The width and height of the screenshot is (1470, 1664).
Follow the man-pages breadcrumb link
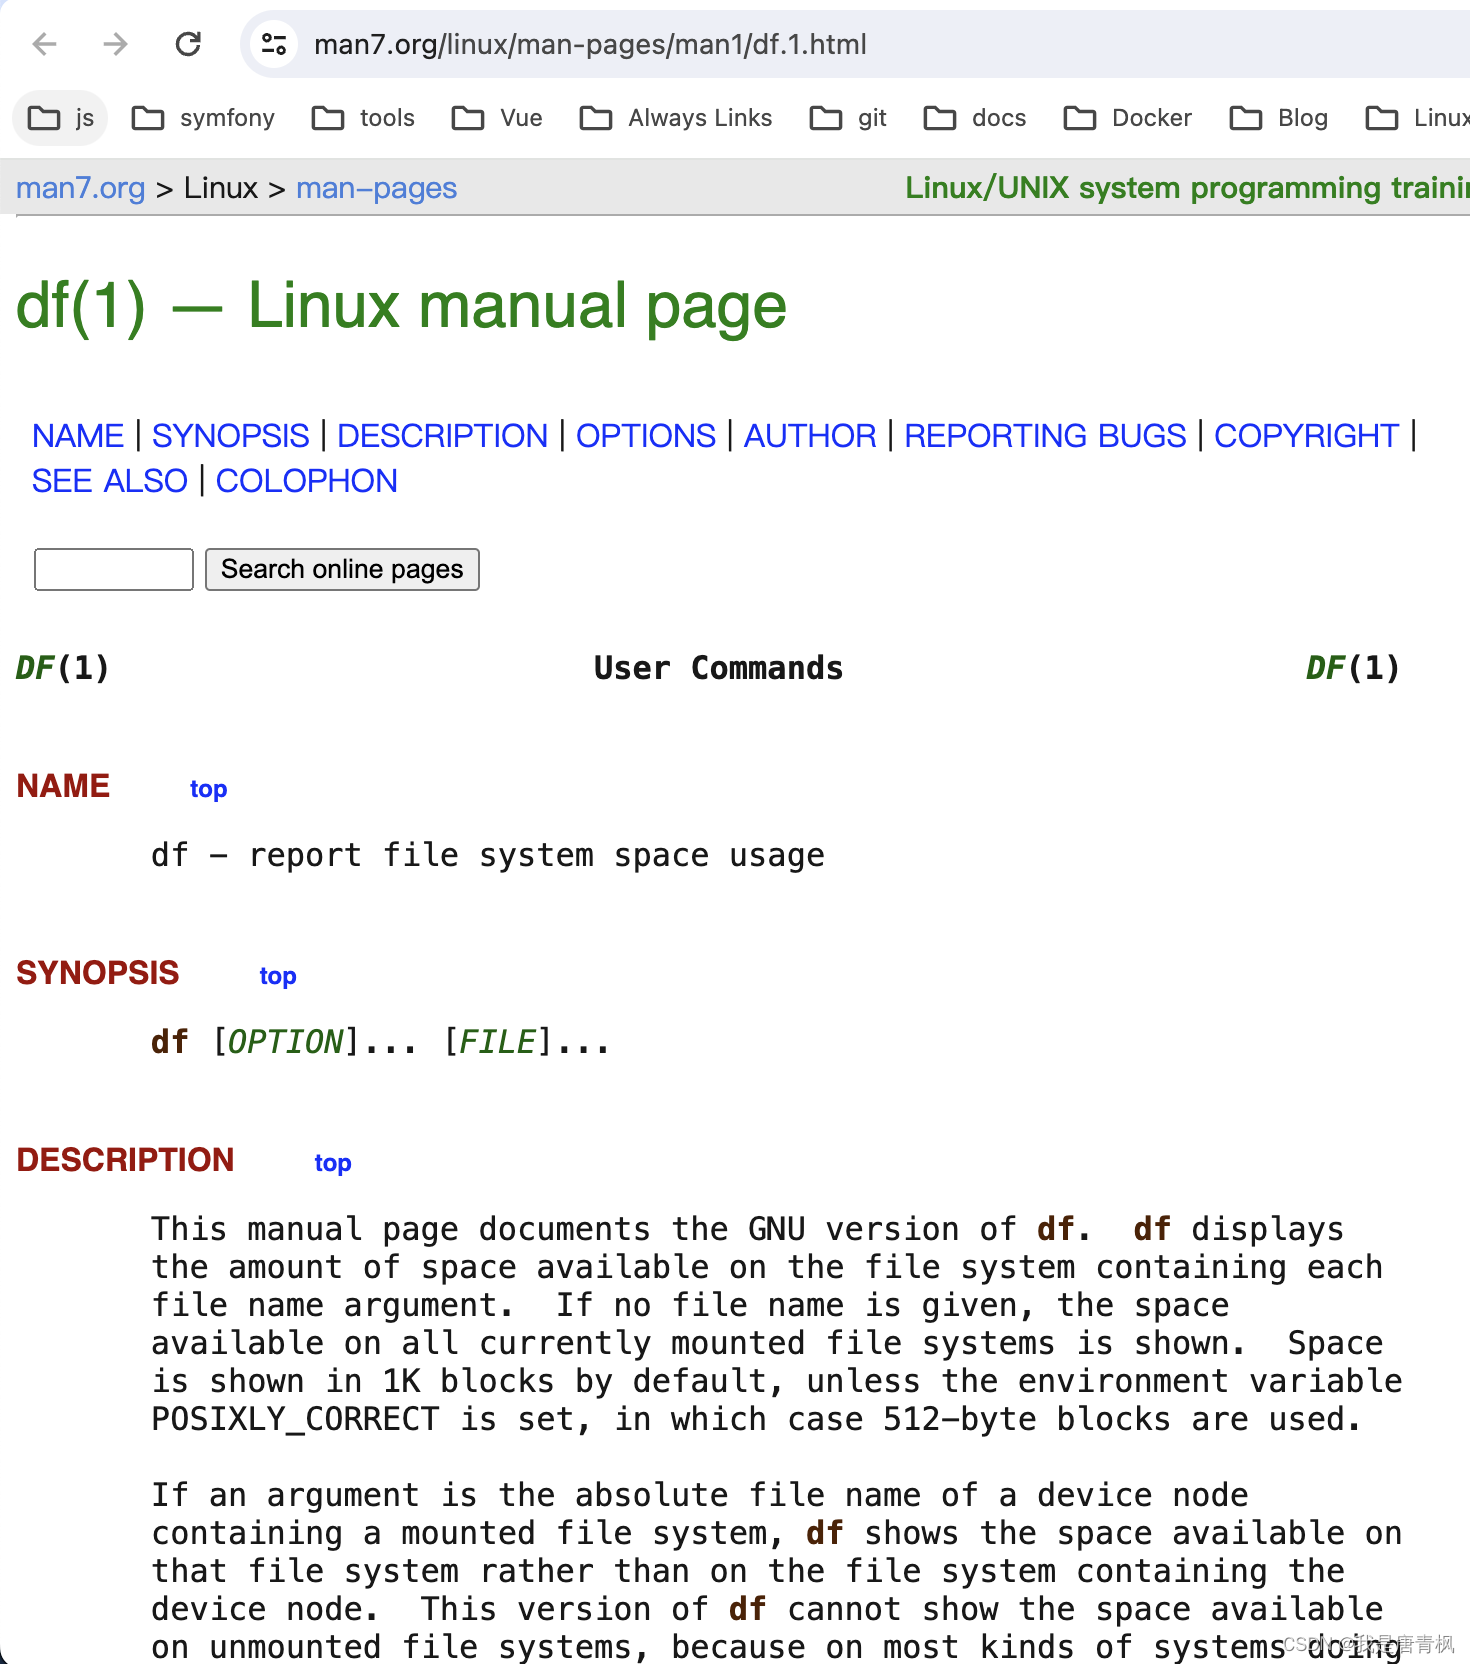point(377,188)
